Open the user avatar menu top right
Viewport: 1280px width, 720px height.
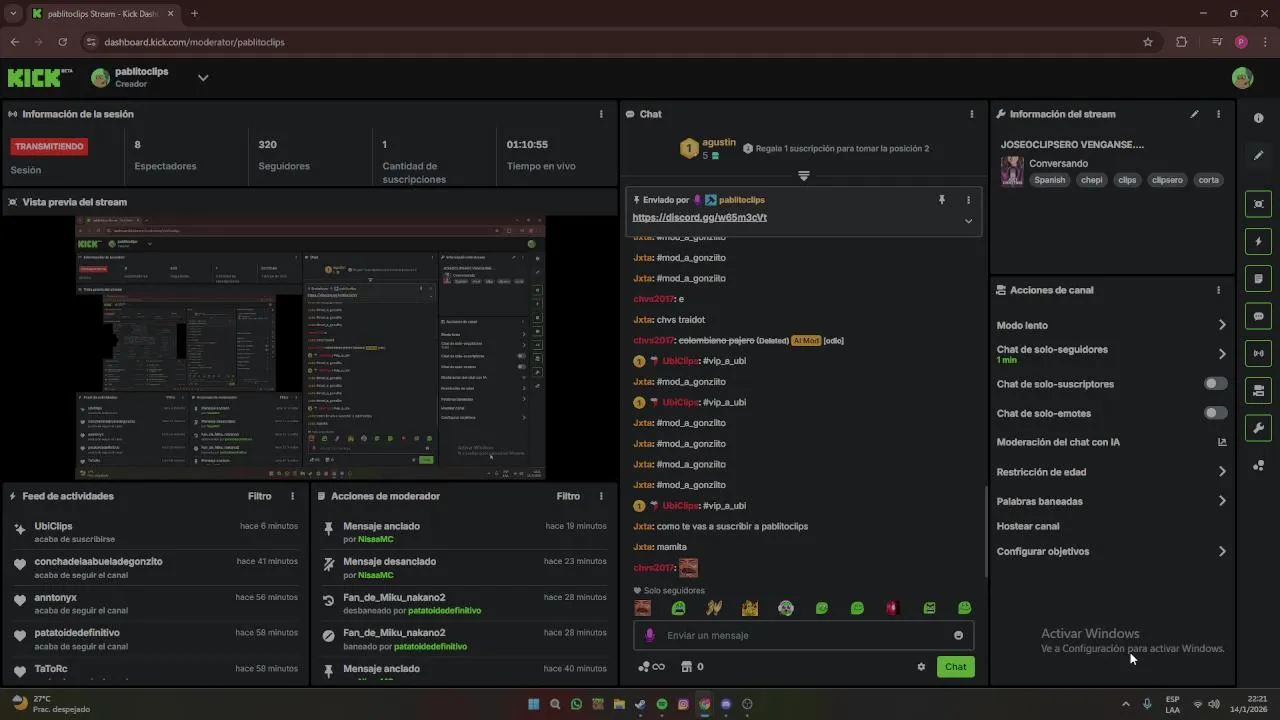1242,78
